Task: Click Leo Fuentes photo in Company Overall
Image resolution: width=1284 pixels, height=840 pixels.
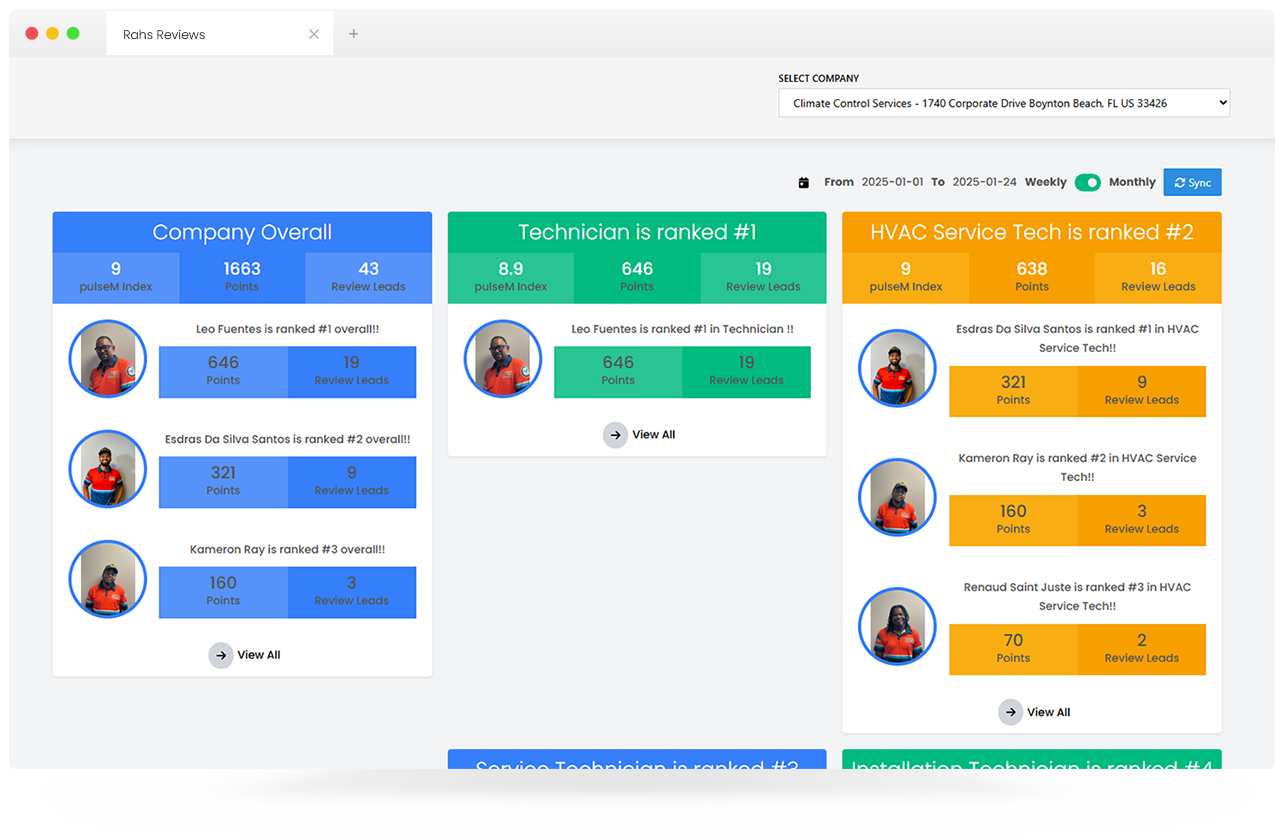Action: point(108,359)
